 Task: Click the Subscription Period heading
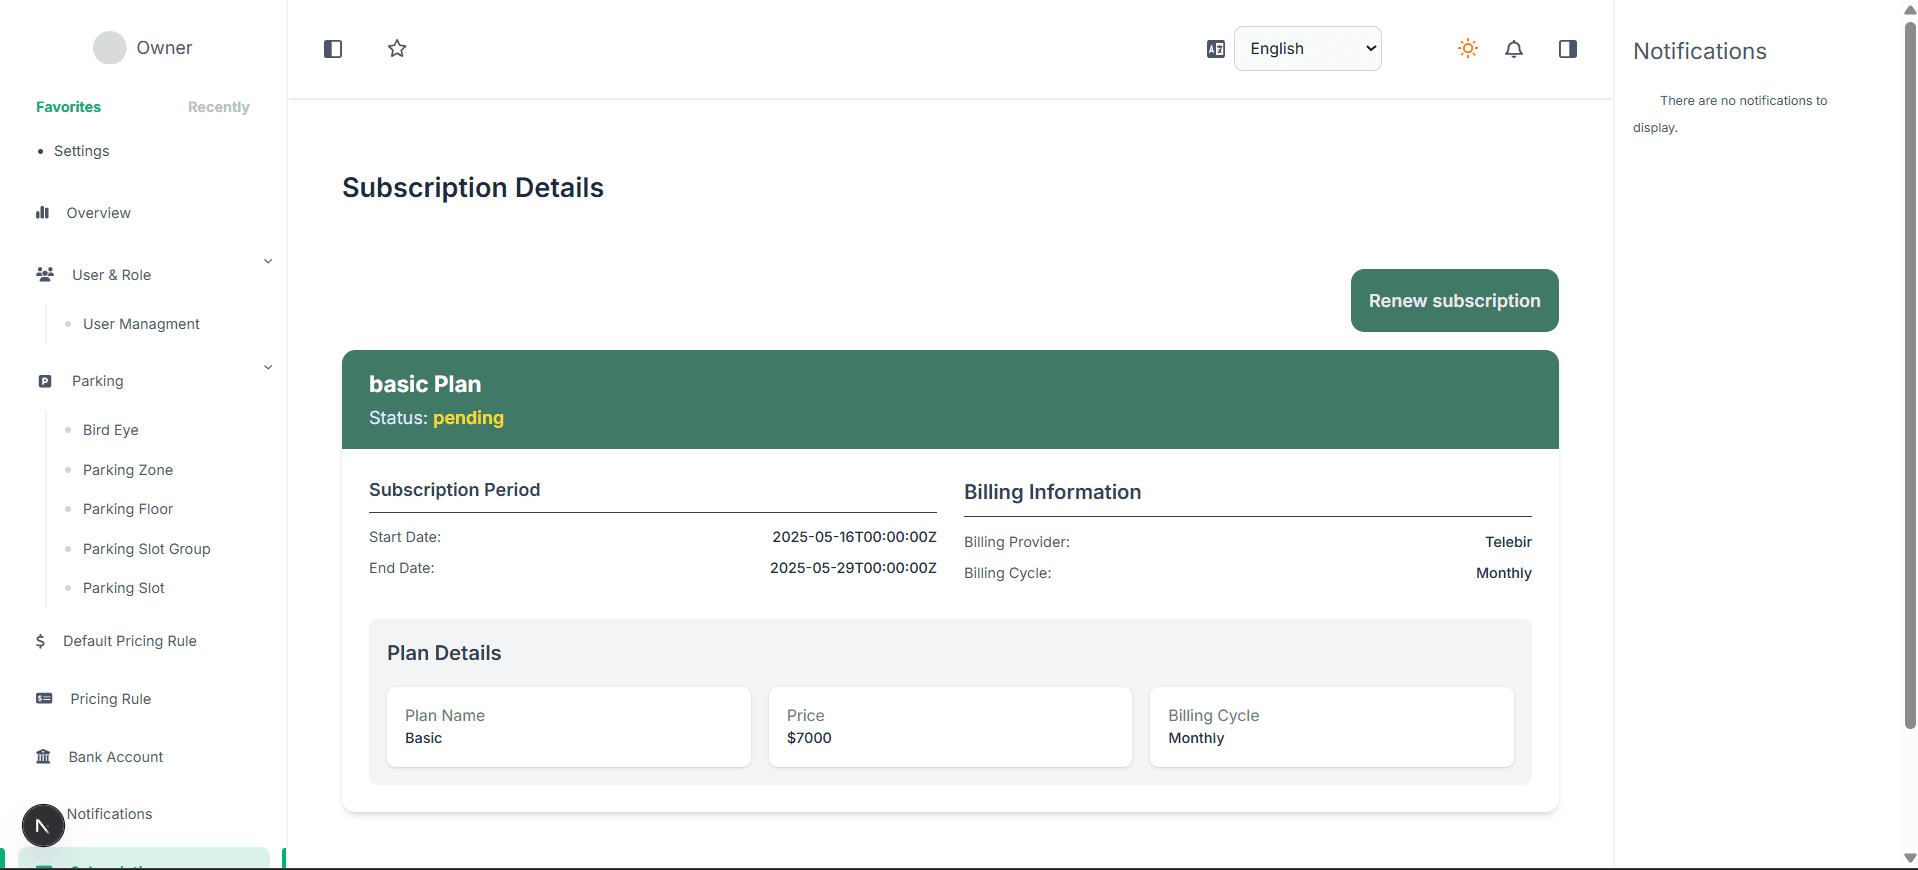[x=454, y=490]
